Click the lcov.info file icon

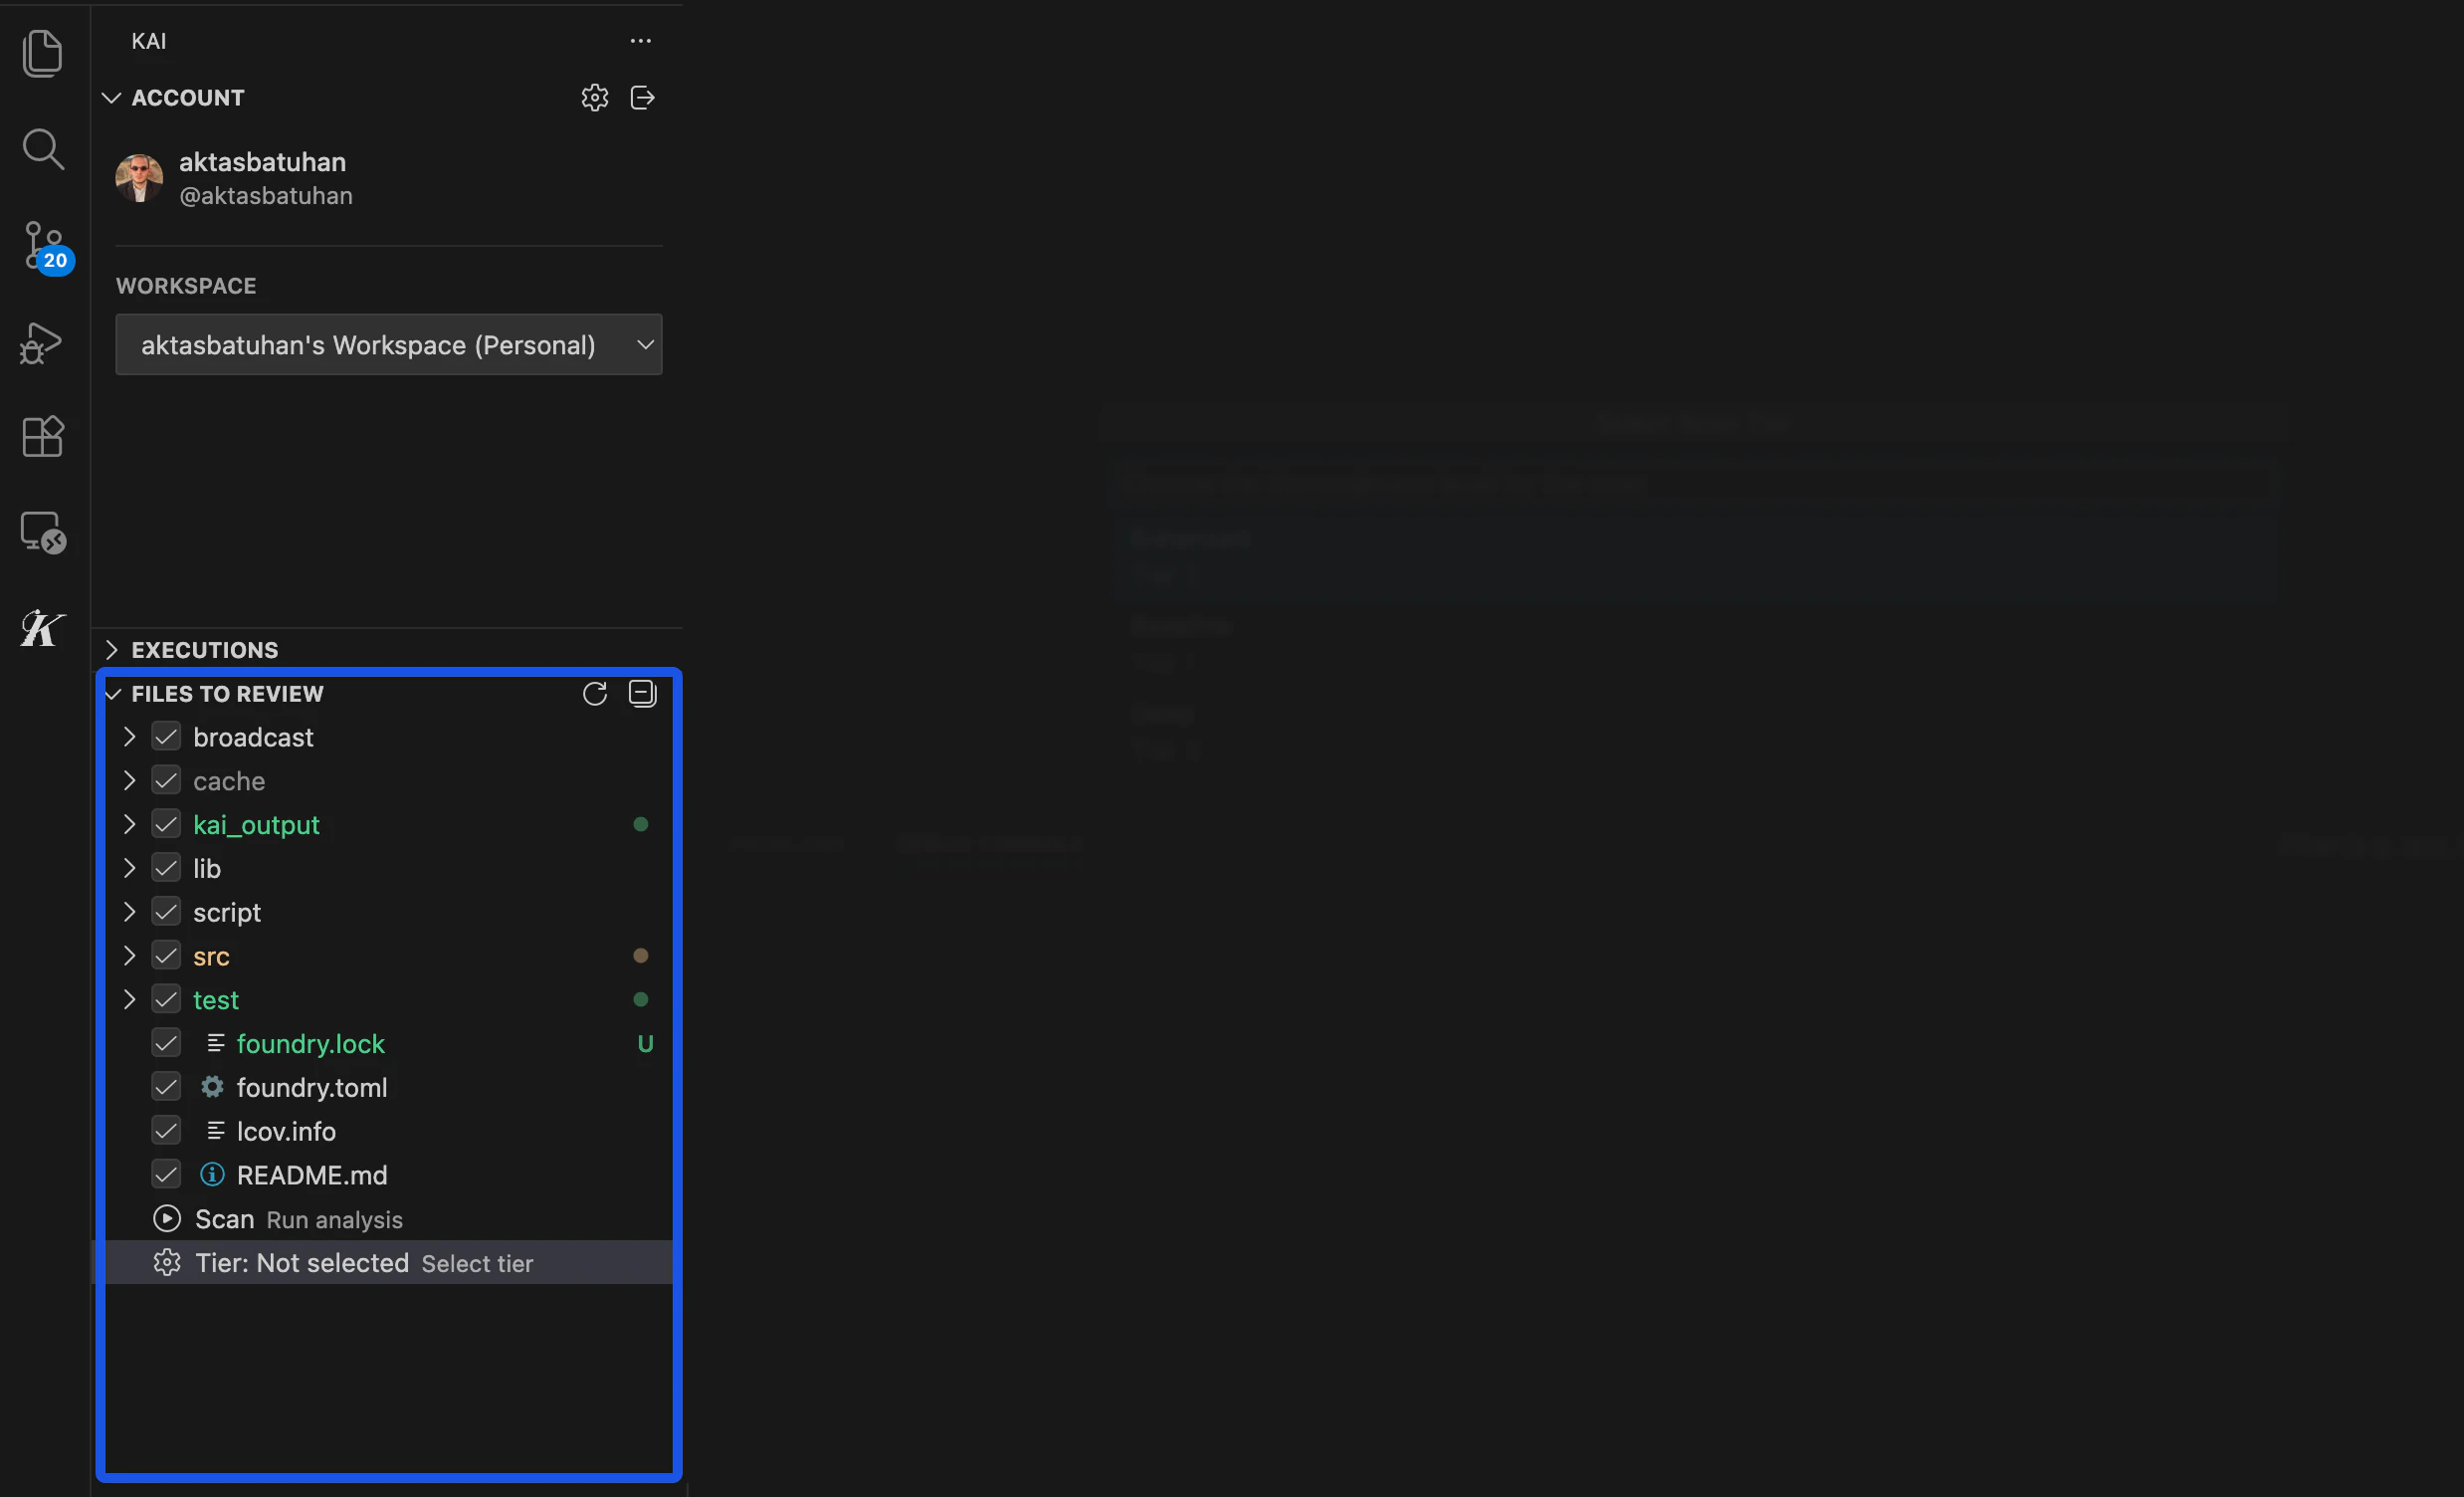click(215, 1130)
